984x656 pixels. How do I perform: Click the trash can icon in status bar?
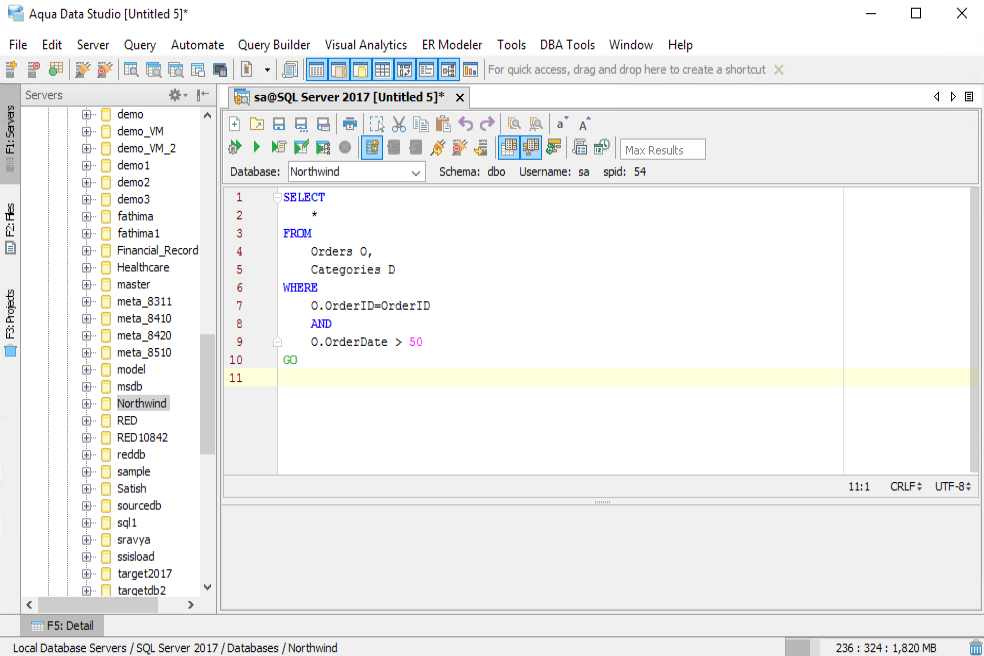tap(975, 647)
